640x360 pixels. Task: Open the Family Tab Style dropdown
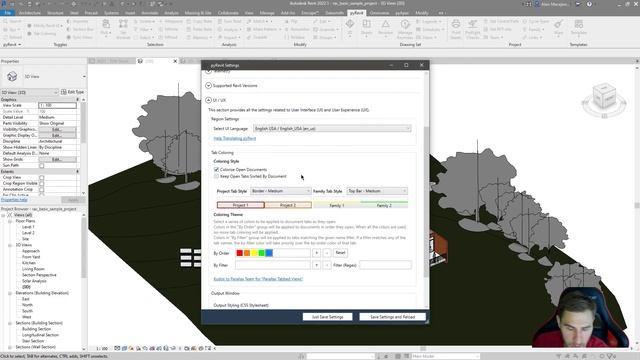coord(377,191)
